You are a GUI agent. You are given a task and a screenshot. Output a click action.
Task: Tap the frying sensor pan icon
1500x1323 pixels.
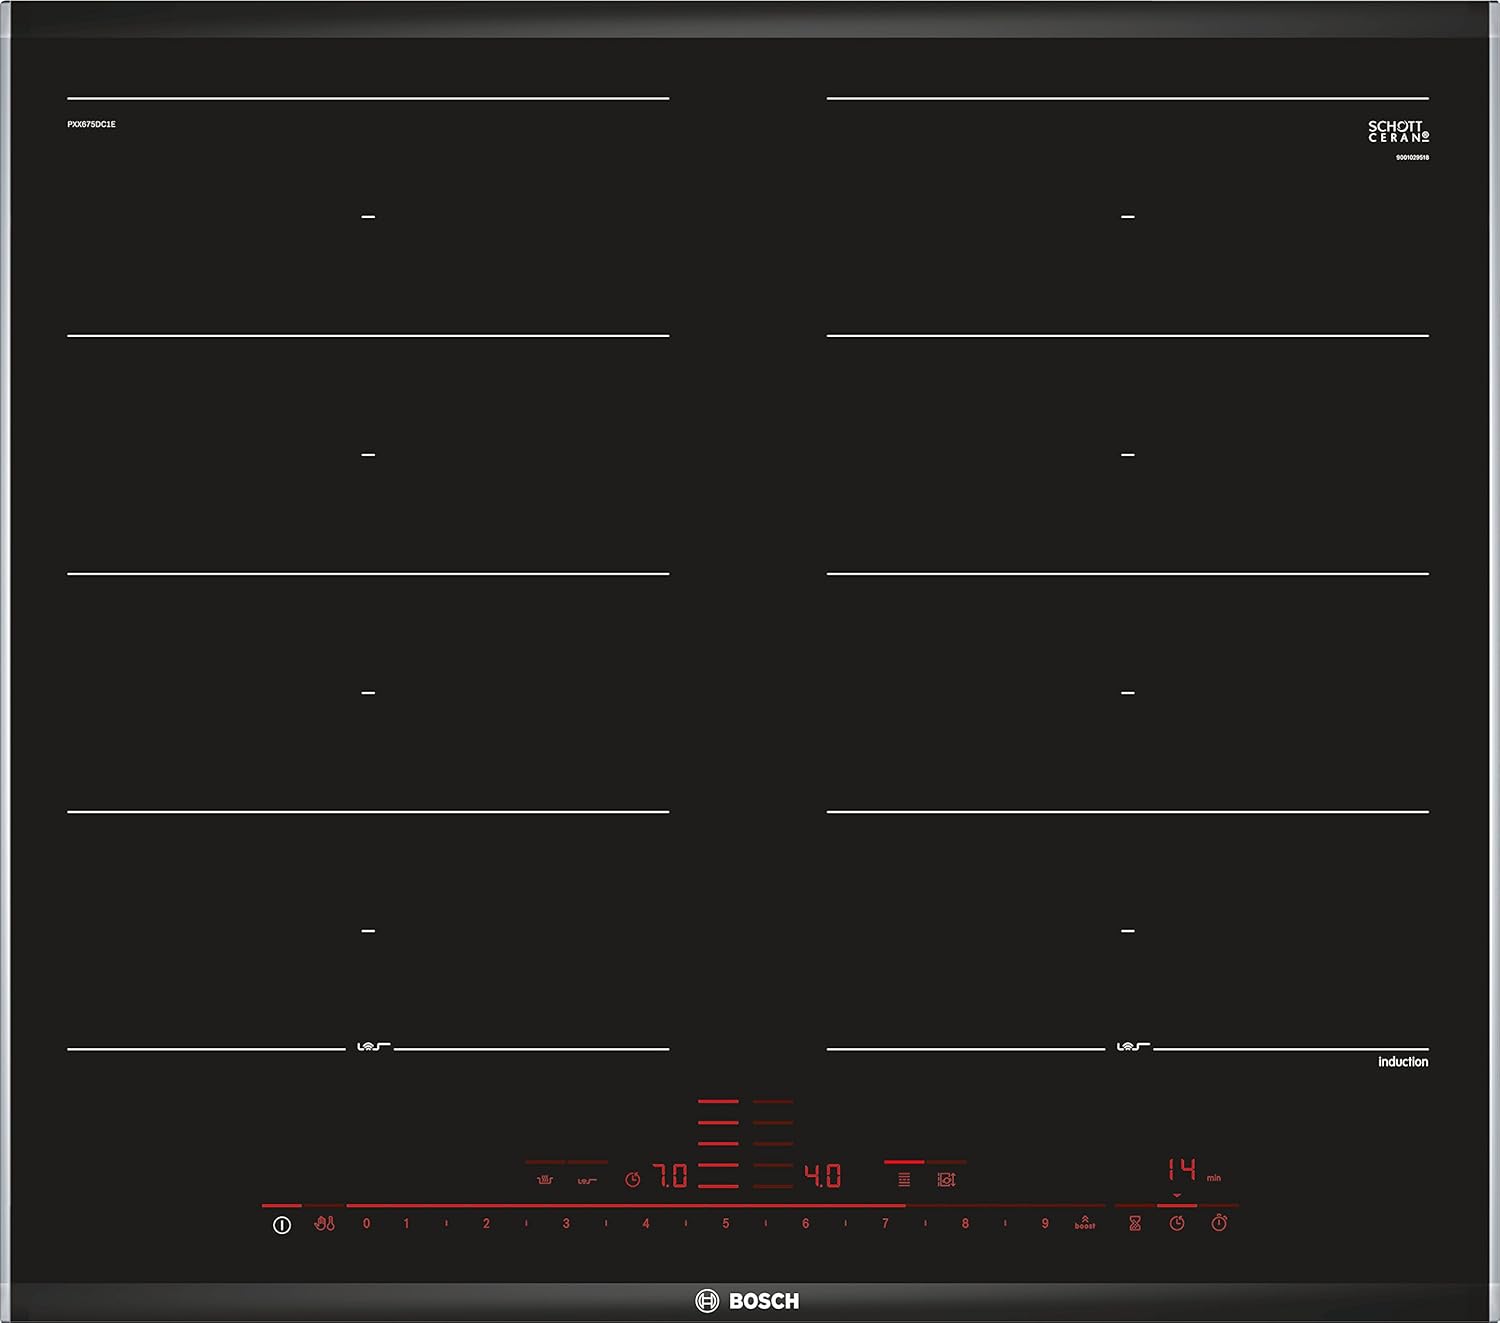(545, 1180)
